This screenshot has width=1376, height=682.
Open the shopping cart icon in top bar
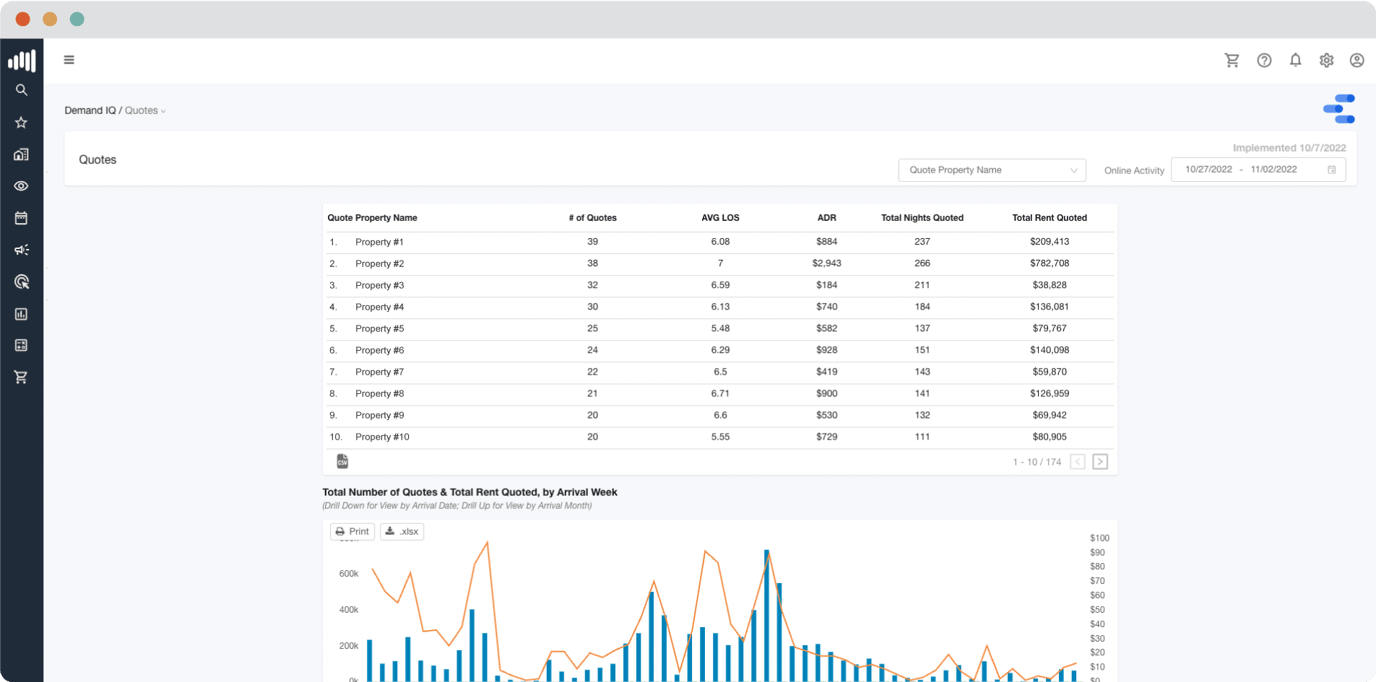tap(1232, 60)
